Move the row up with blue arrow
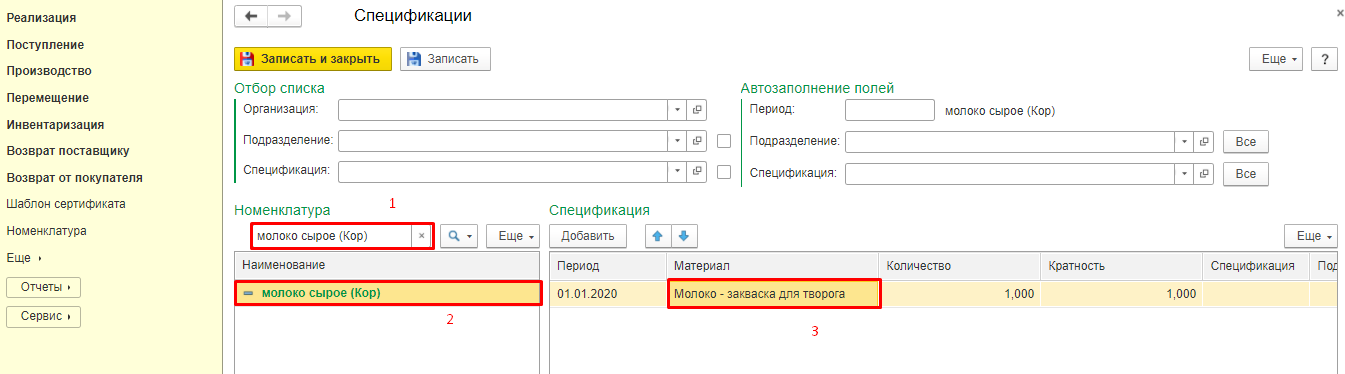Image resolution: width=1345 pixels, height=374 pixels. click(x=658, y=236)
